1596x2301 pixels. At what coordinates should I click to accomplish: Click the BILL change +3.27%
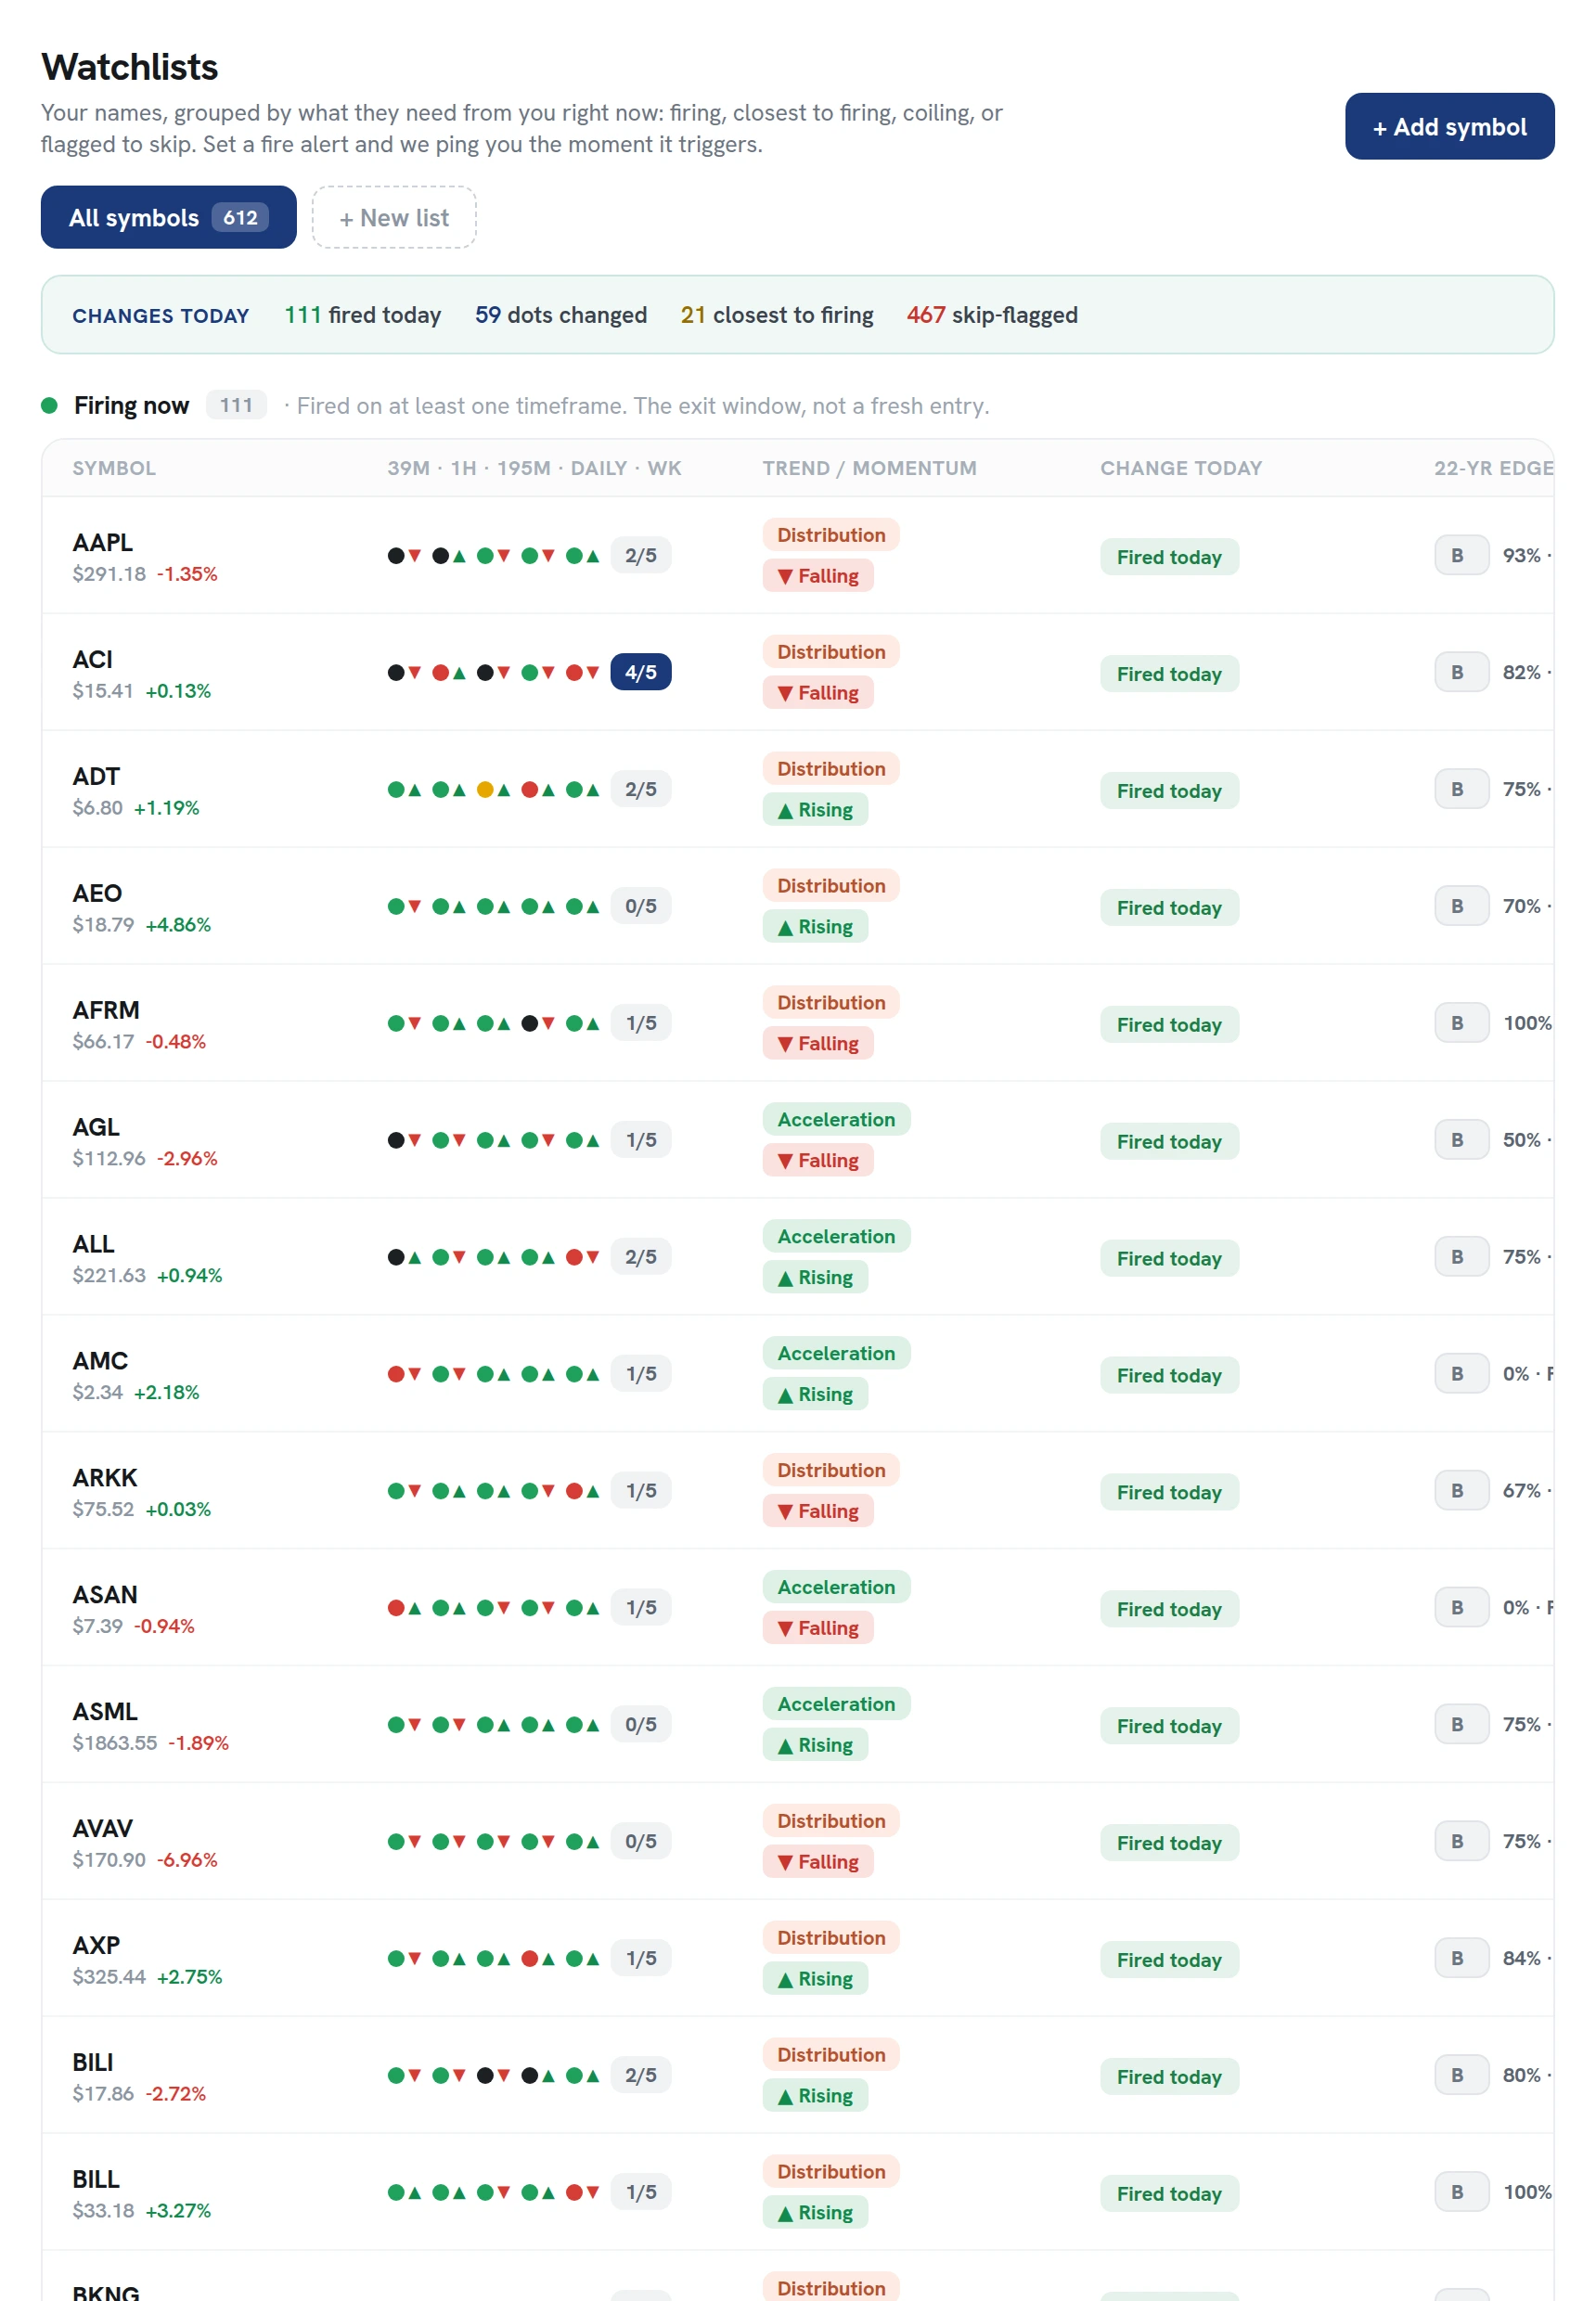[178, 2211]
